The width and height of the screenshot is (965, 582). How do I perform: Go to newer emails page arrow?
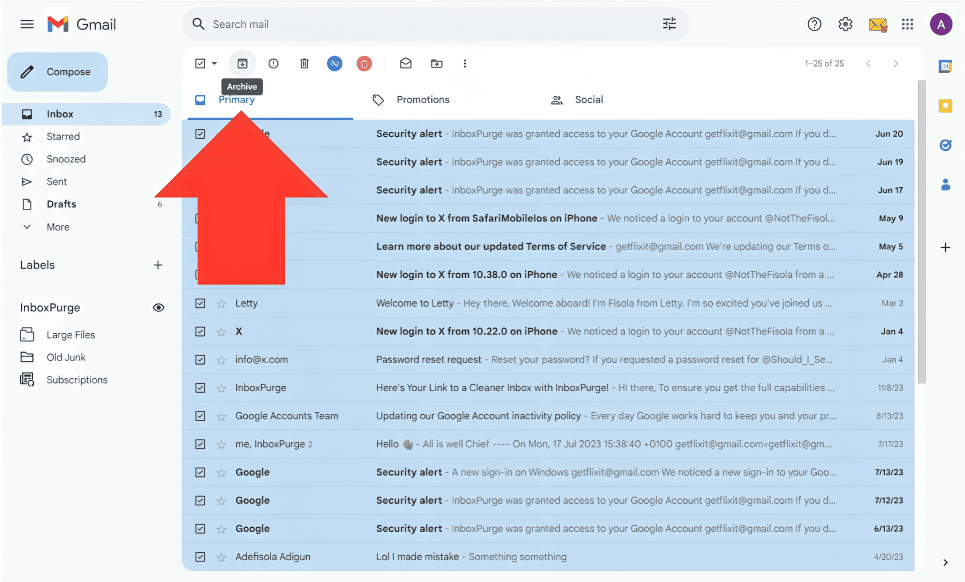pos(868,63)
